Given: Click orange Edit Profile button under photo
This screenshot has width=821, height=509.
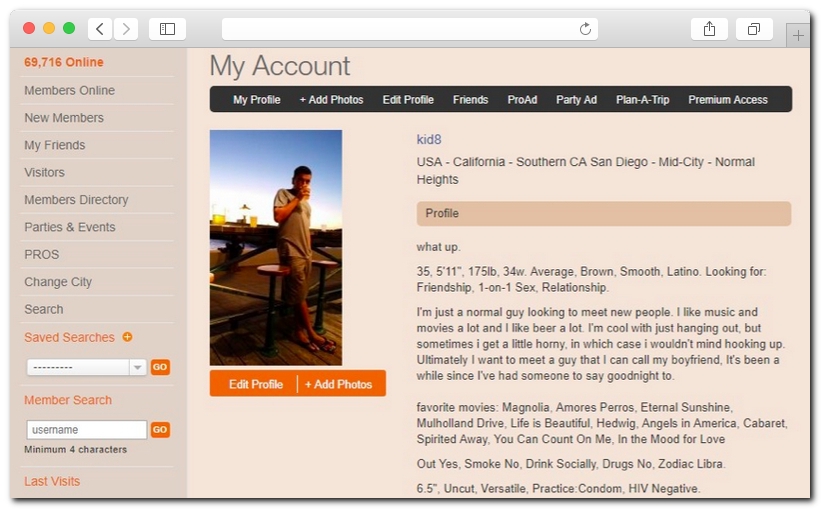Looking at the screenshot, I should click(x=255, y=384).
